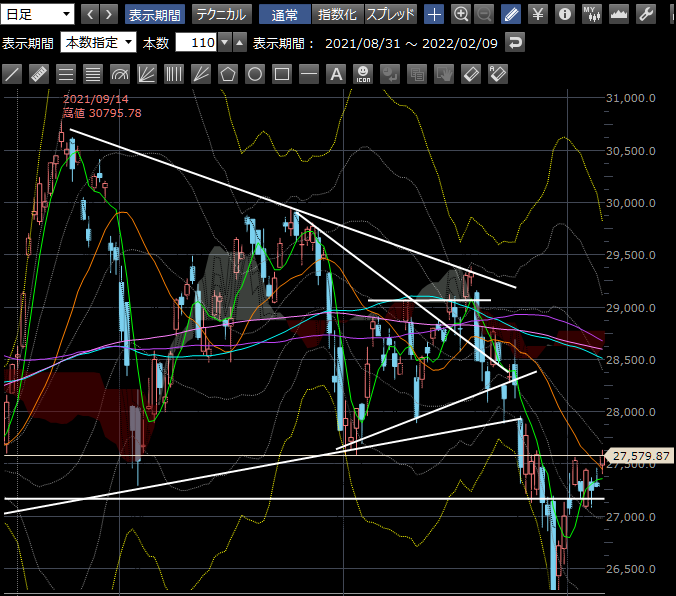The image size is (676, 596).
Task: Click the bar count field showing 110
Action: (195, 42)
